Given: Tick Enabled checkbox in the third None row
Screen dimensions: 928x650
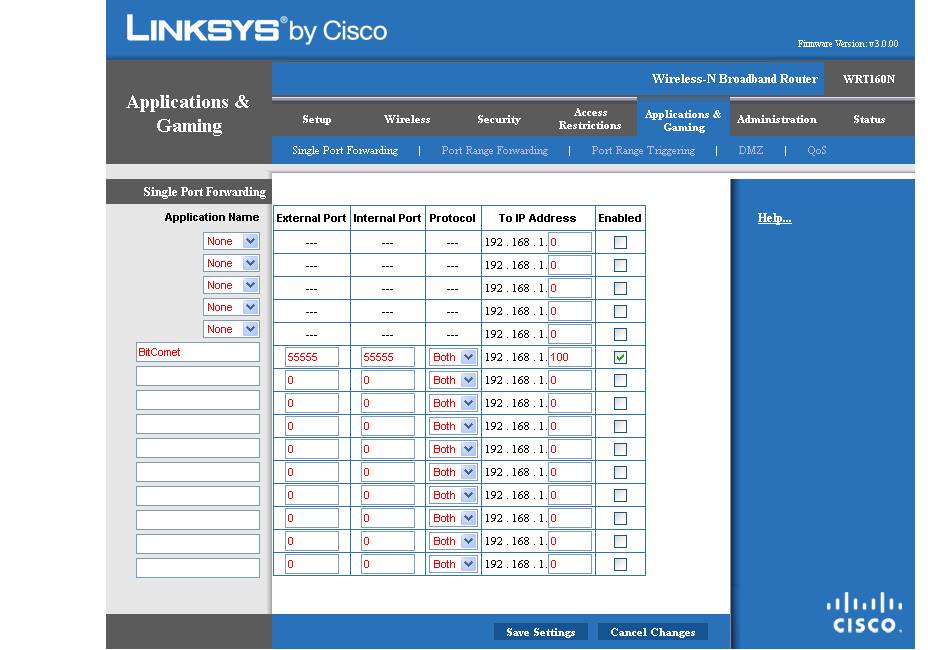Looking at the screenshot, I should (620, 288).
